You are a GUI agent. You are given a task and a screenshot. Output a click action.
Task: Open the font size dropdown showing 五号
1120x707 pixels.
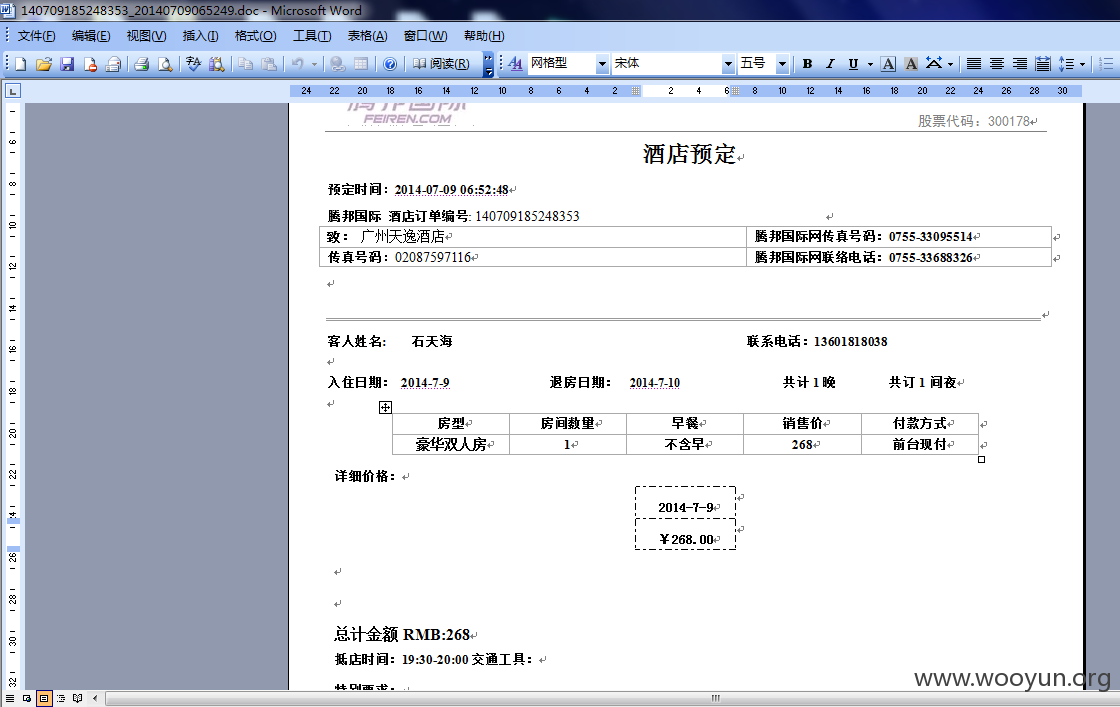coord(782,64)
